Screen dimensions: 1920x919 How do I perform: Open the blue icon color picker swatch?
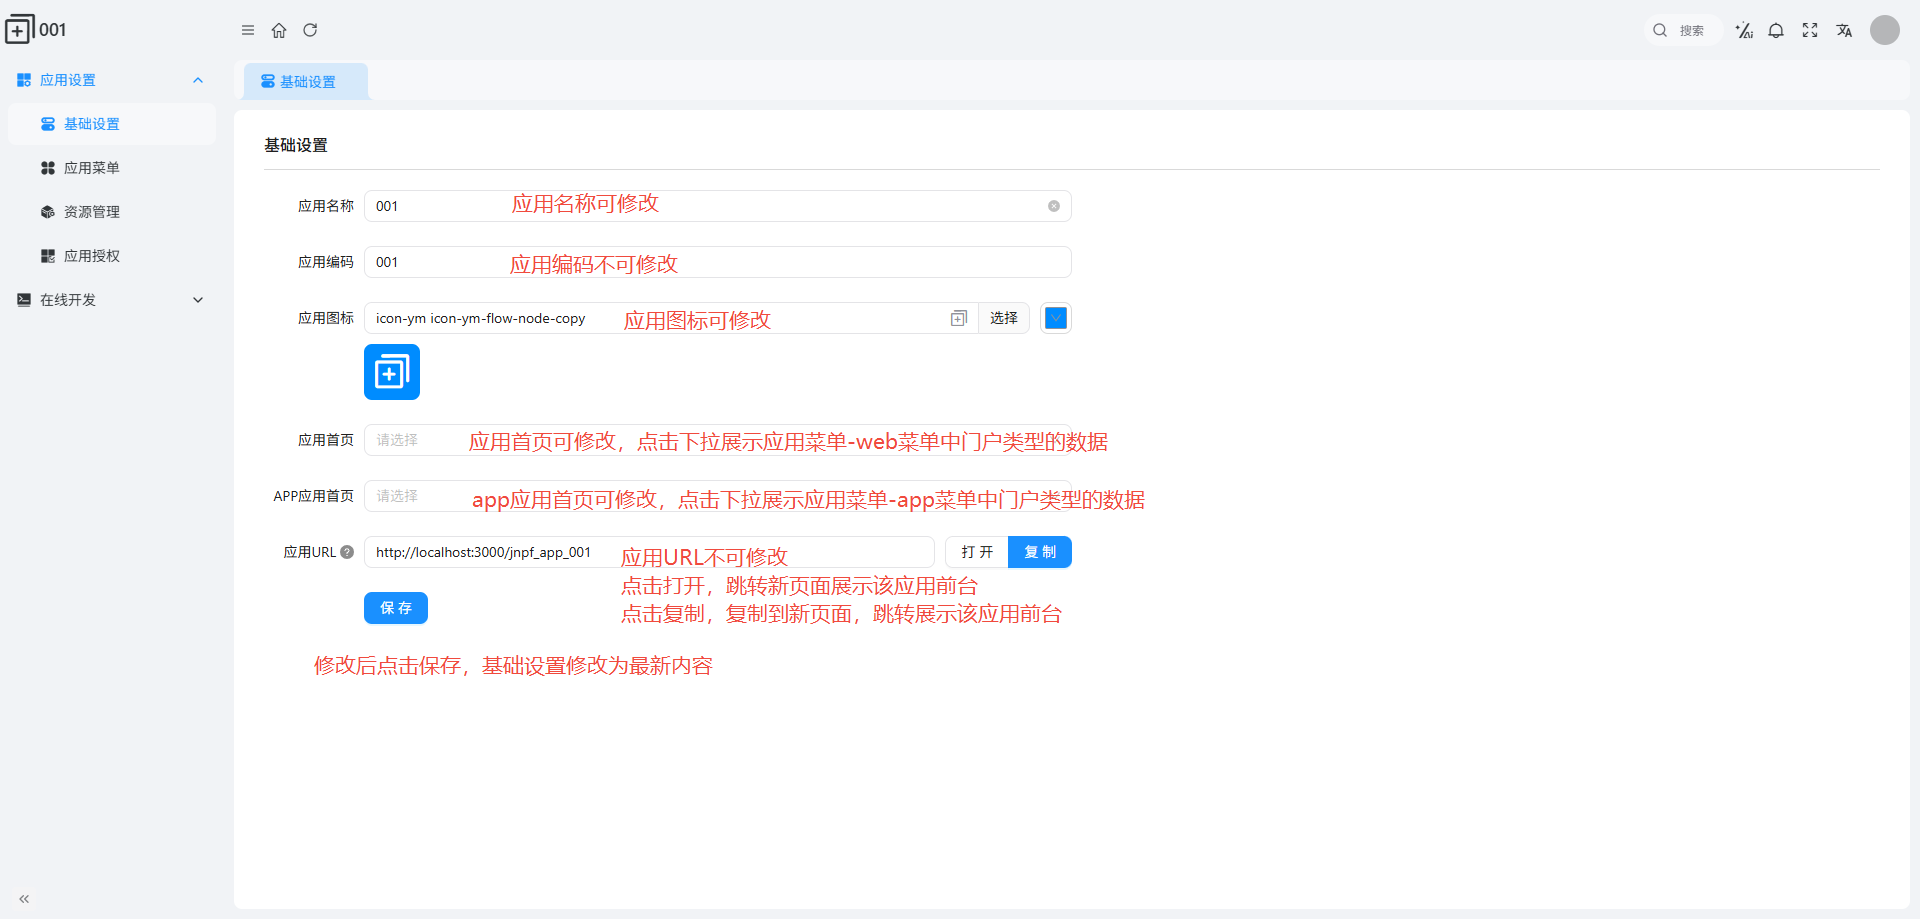click(x=1056, y=318)
